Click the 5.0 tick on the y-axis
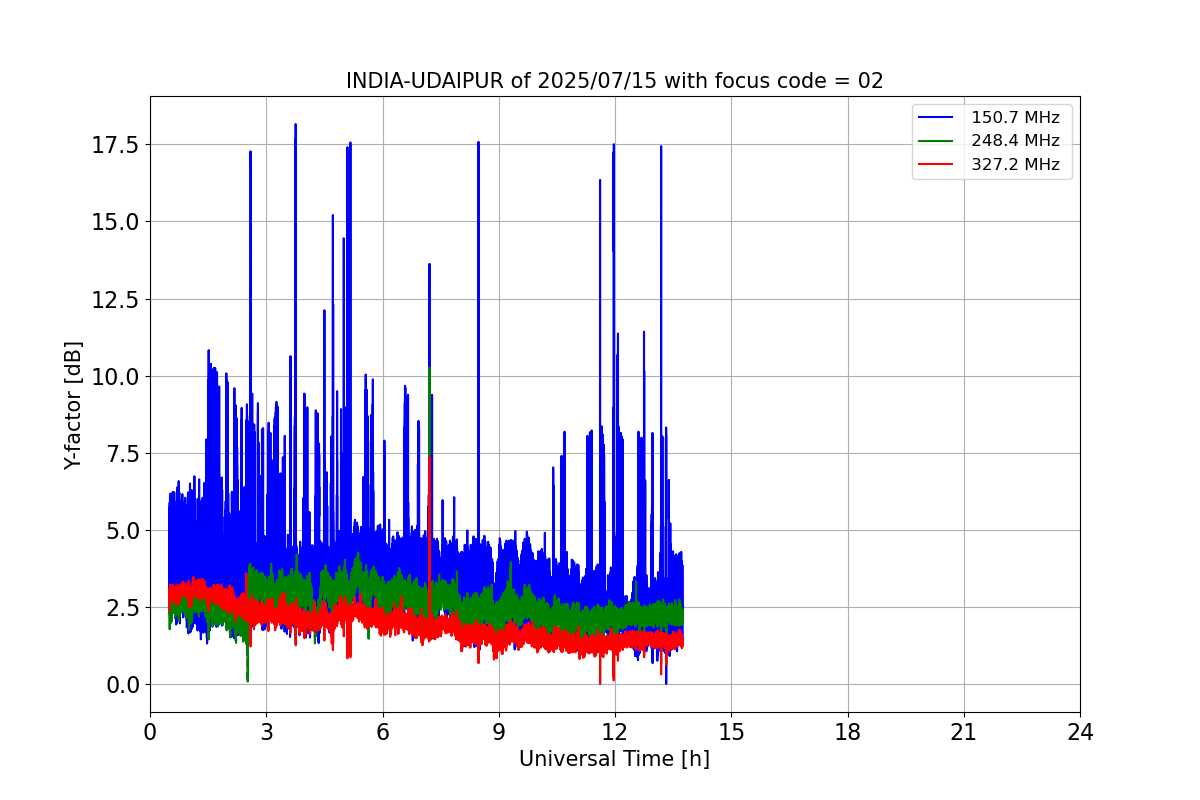This screenshot has height=800, width=1200. click(124, 530)
